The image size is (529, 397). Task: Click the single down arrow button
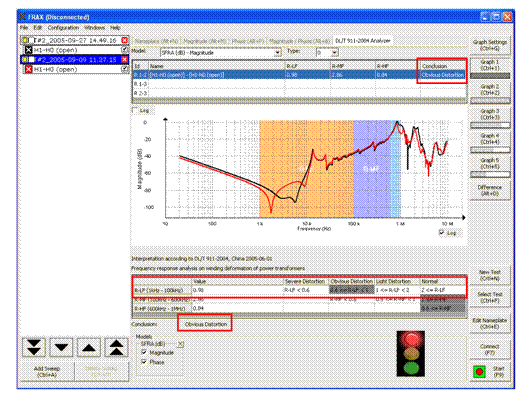coord(61,347)
